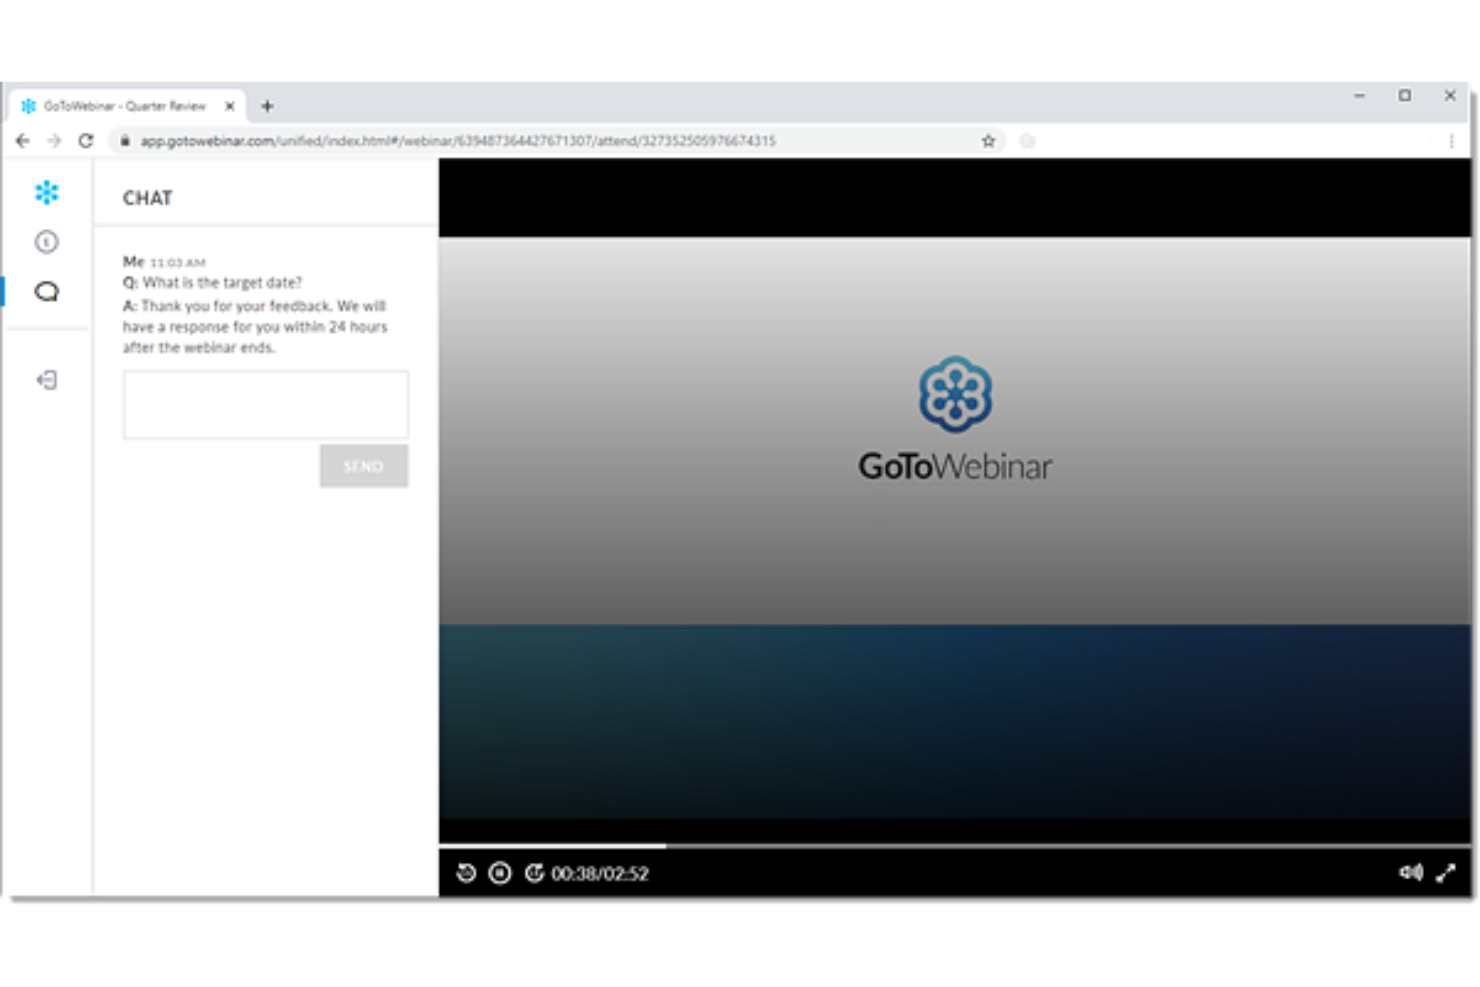This screenshot has height=987, width=1480.
Task: Select the chat bubble sidebar icon
Action: coord(47,292)
